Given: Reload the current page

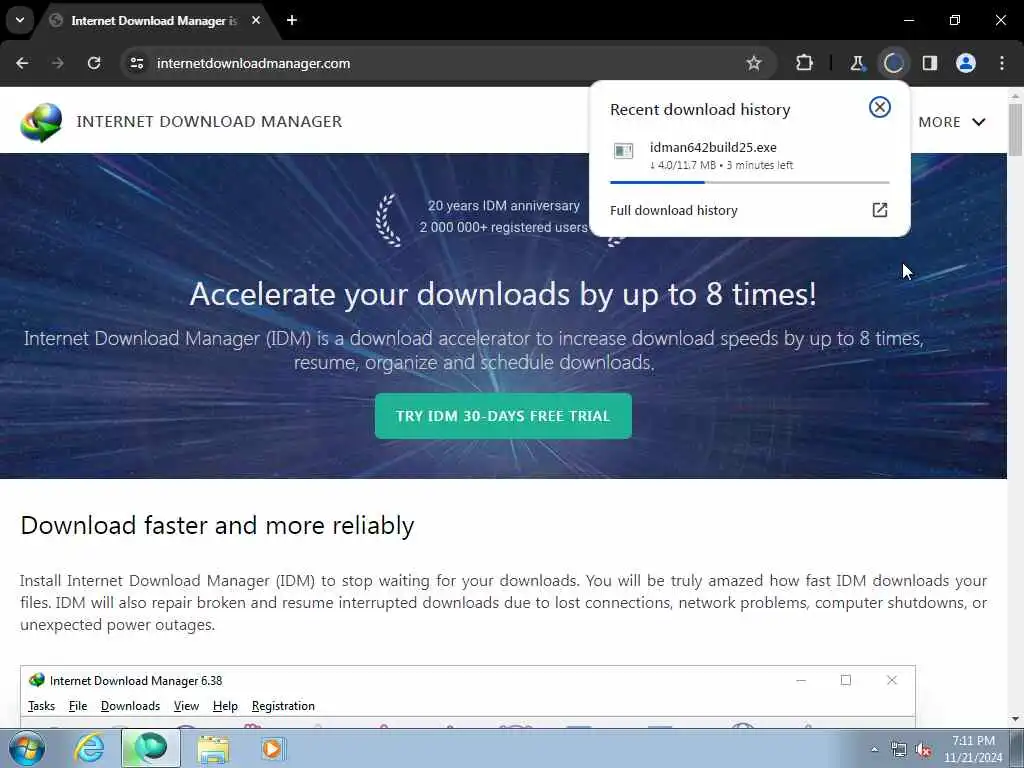Looking at the screenshot, I should (x=94, y=63).
